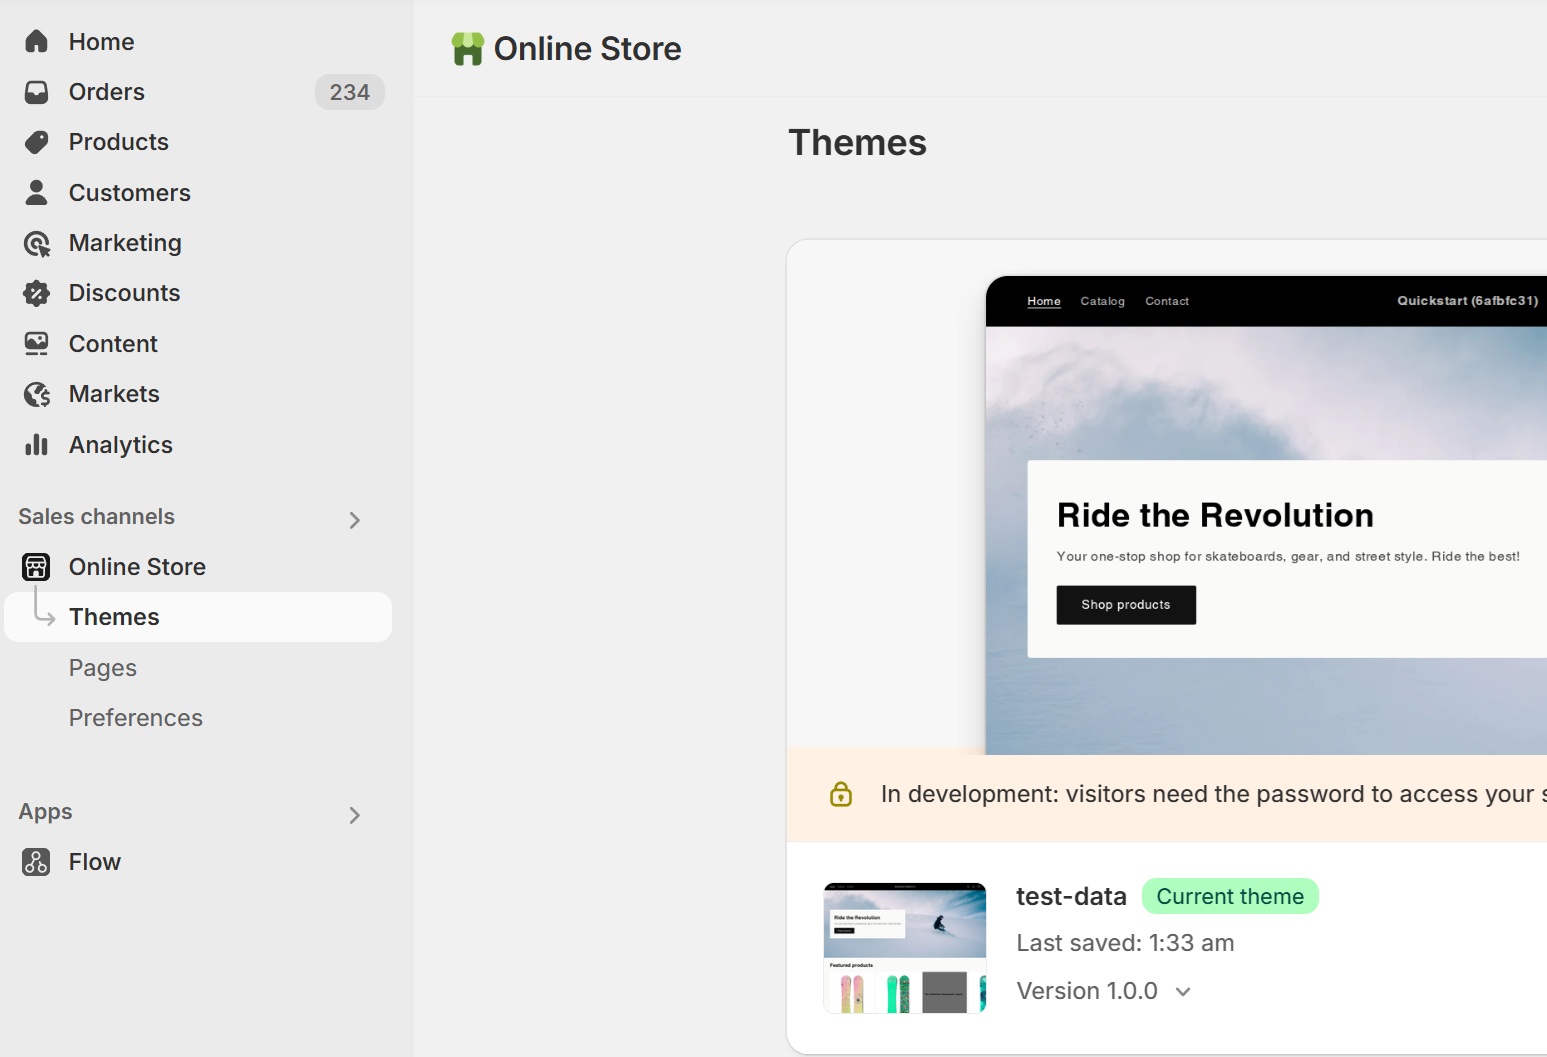Expand the Apps section chevron
Screen dimensions: 1547x1057
(x=354, y=815)
